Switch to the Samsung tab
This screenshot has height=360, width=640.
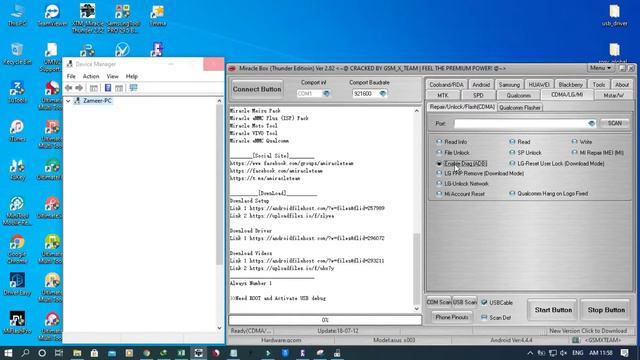click(509, 84)
